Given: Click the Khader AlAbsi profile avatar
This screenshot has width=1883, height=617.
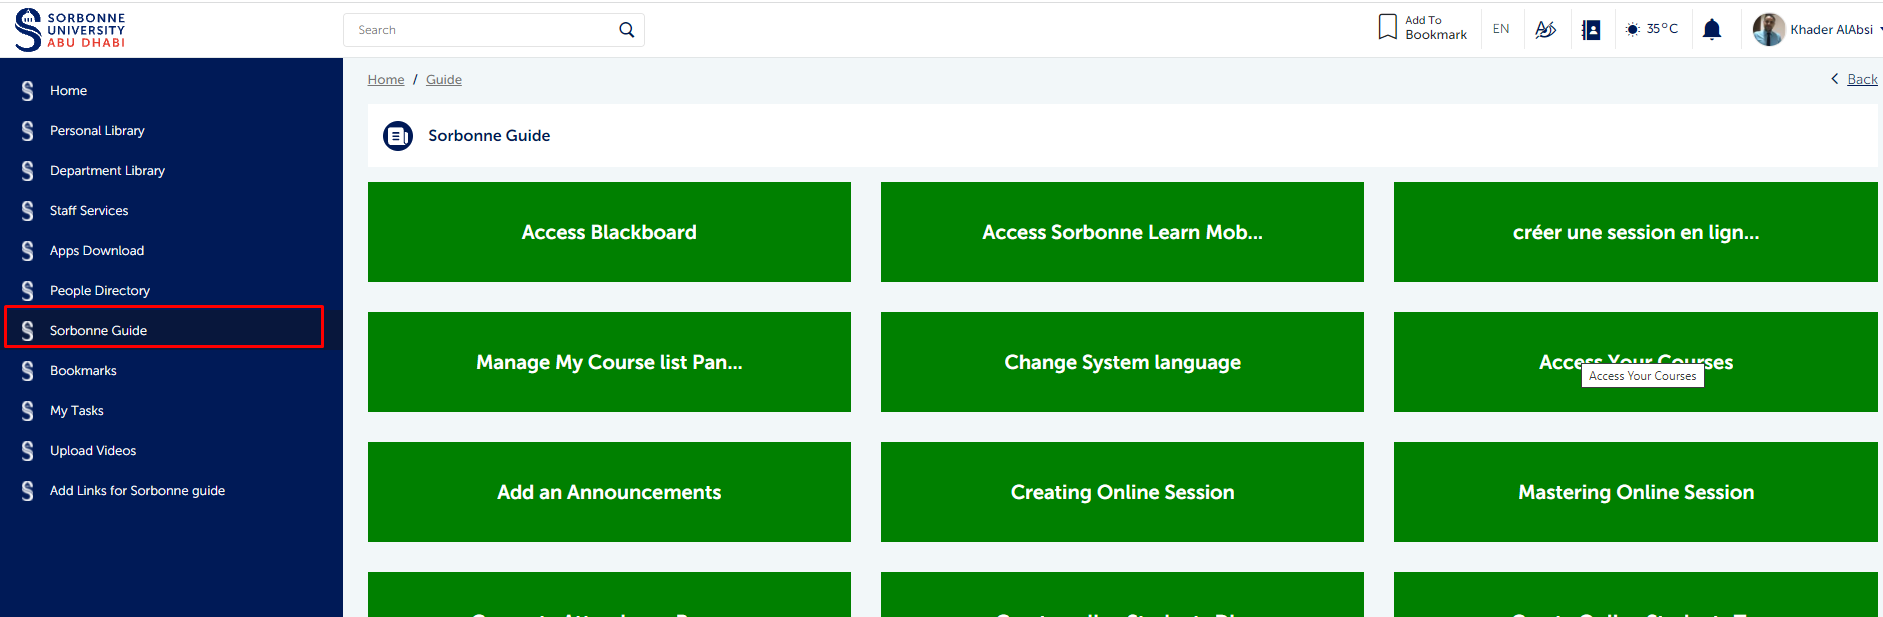Looking at the screenshot, I should click(1768, 29).
